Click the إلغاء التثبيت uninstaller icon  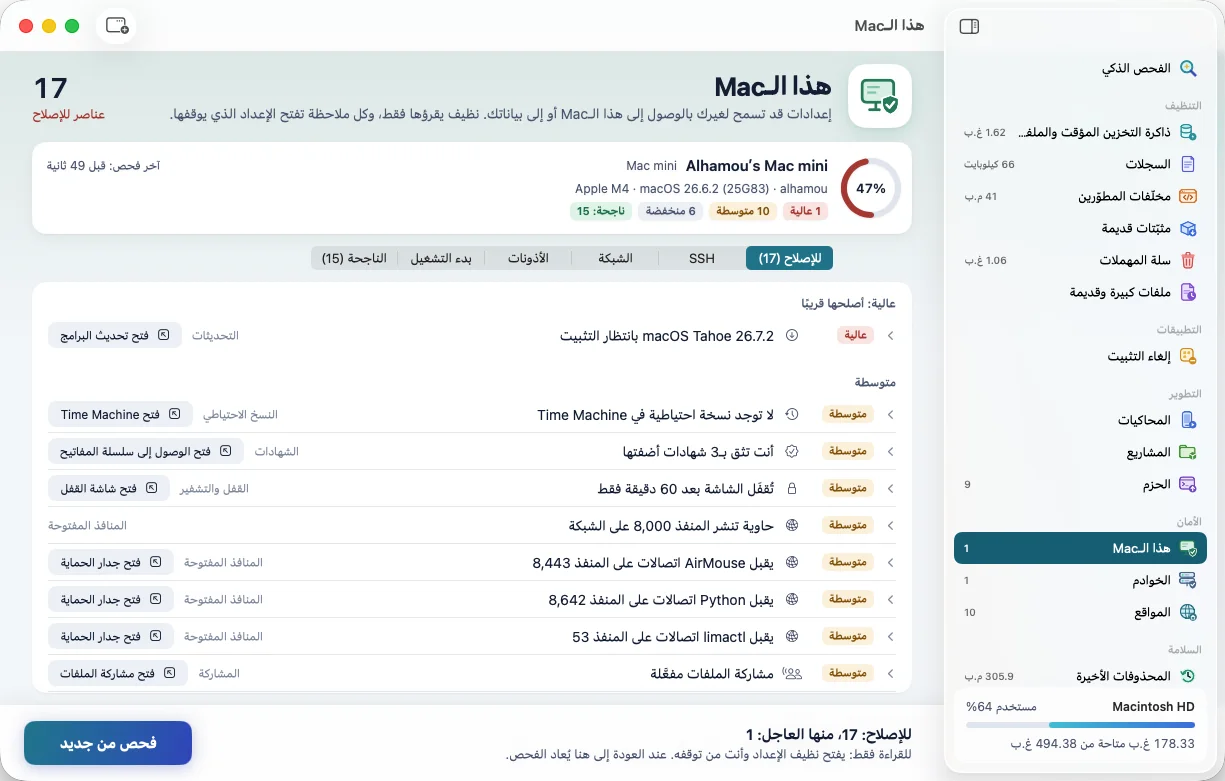[x=1188, y=356]
